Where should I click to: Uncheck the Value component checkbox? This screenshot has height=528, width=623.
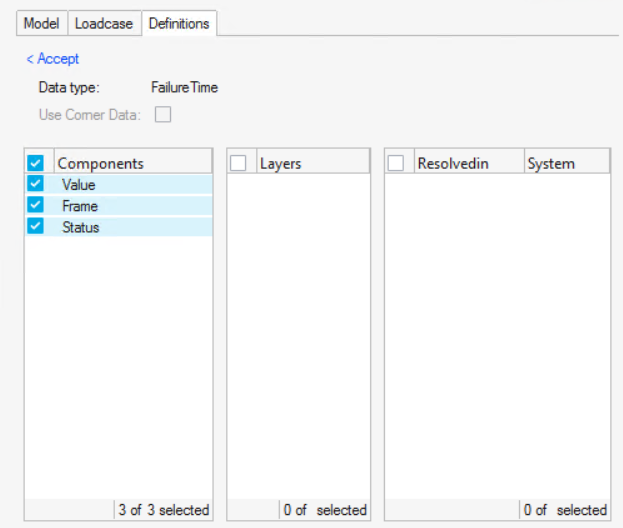pos(36,184)
